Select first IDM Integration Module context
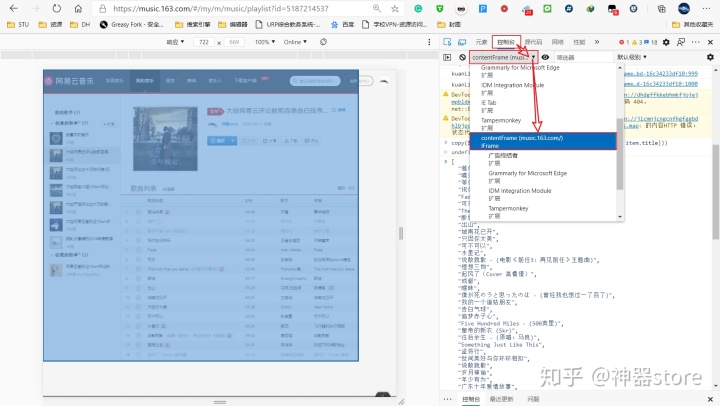Viewport: 720px width, 406px height. click(543, 89)
